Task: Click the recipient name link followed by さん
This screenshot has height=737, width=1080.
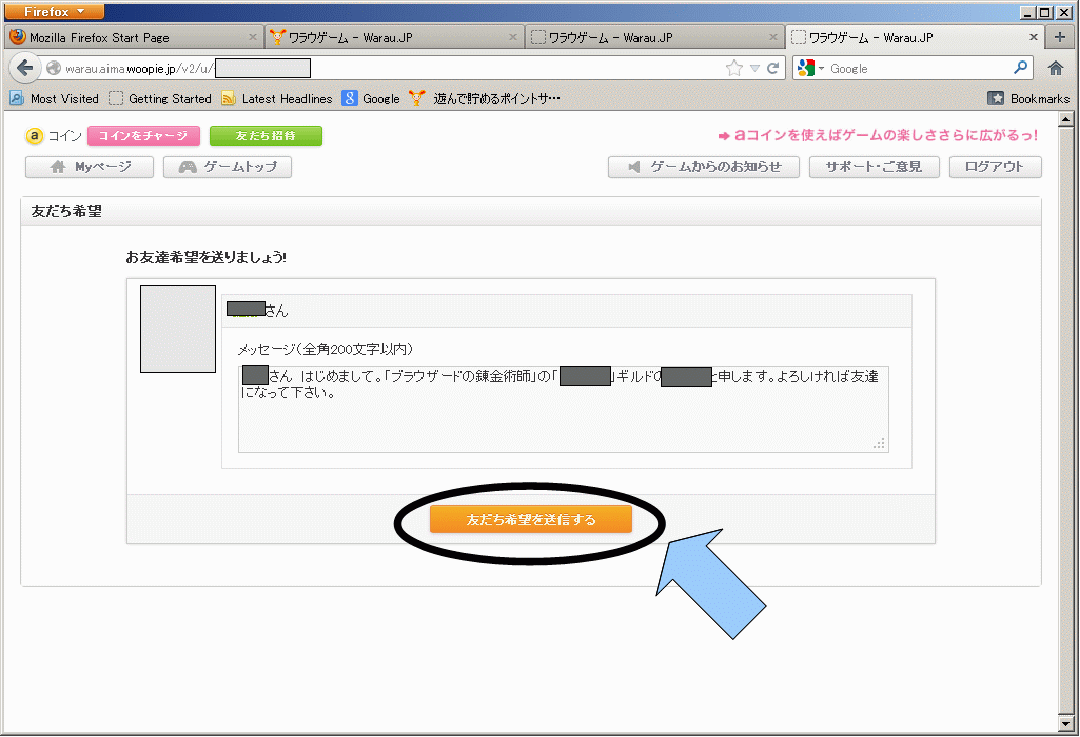Action: pos(247,309)
